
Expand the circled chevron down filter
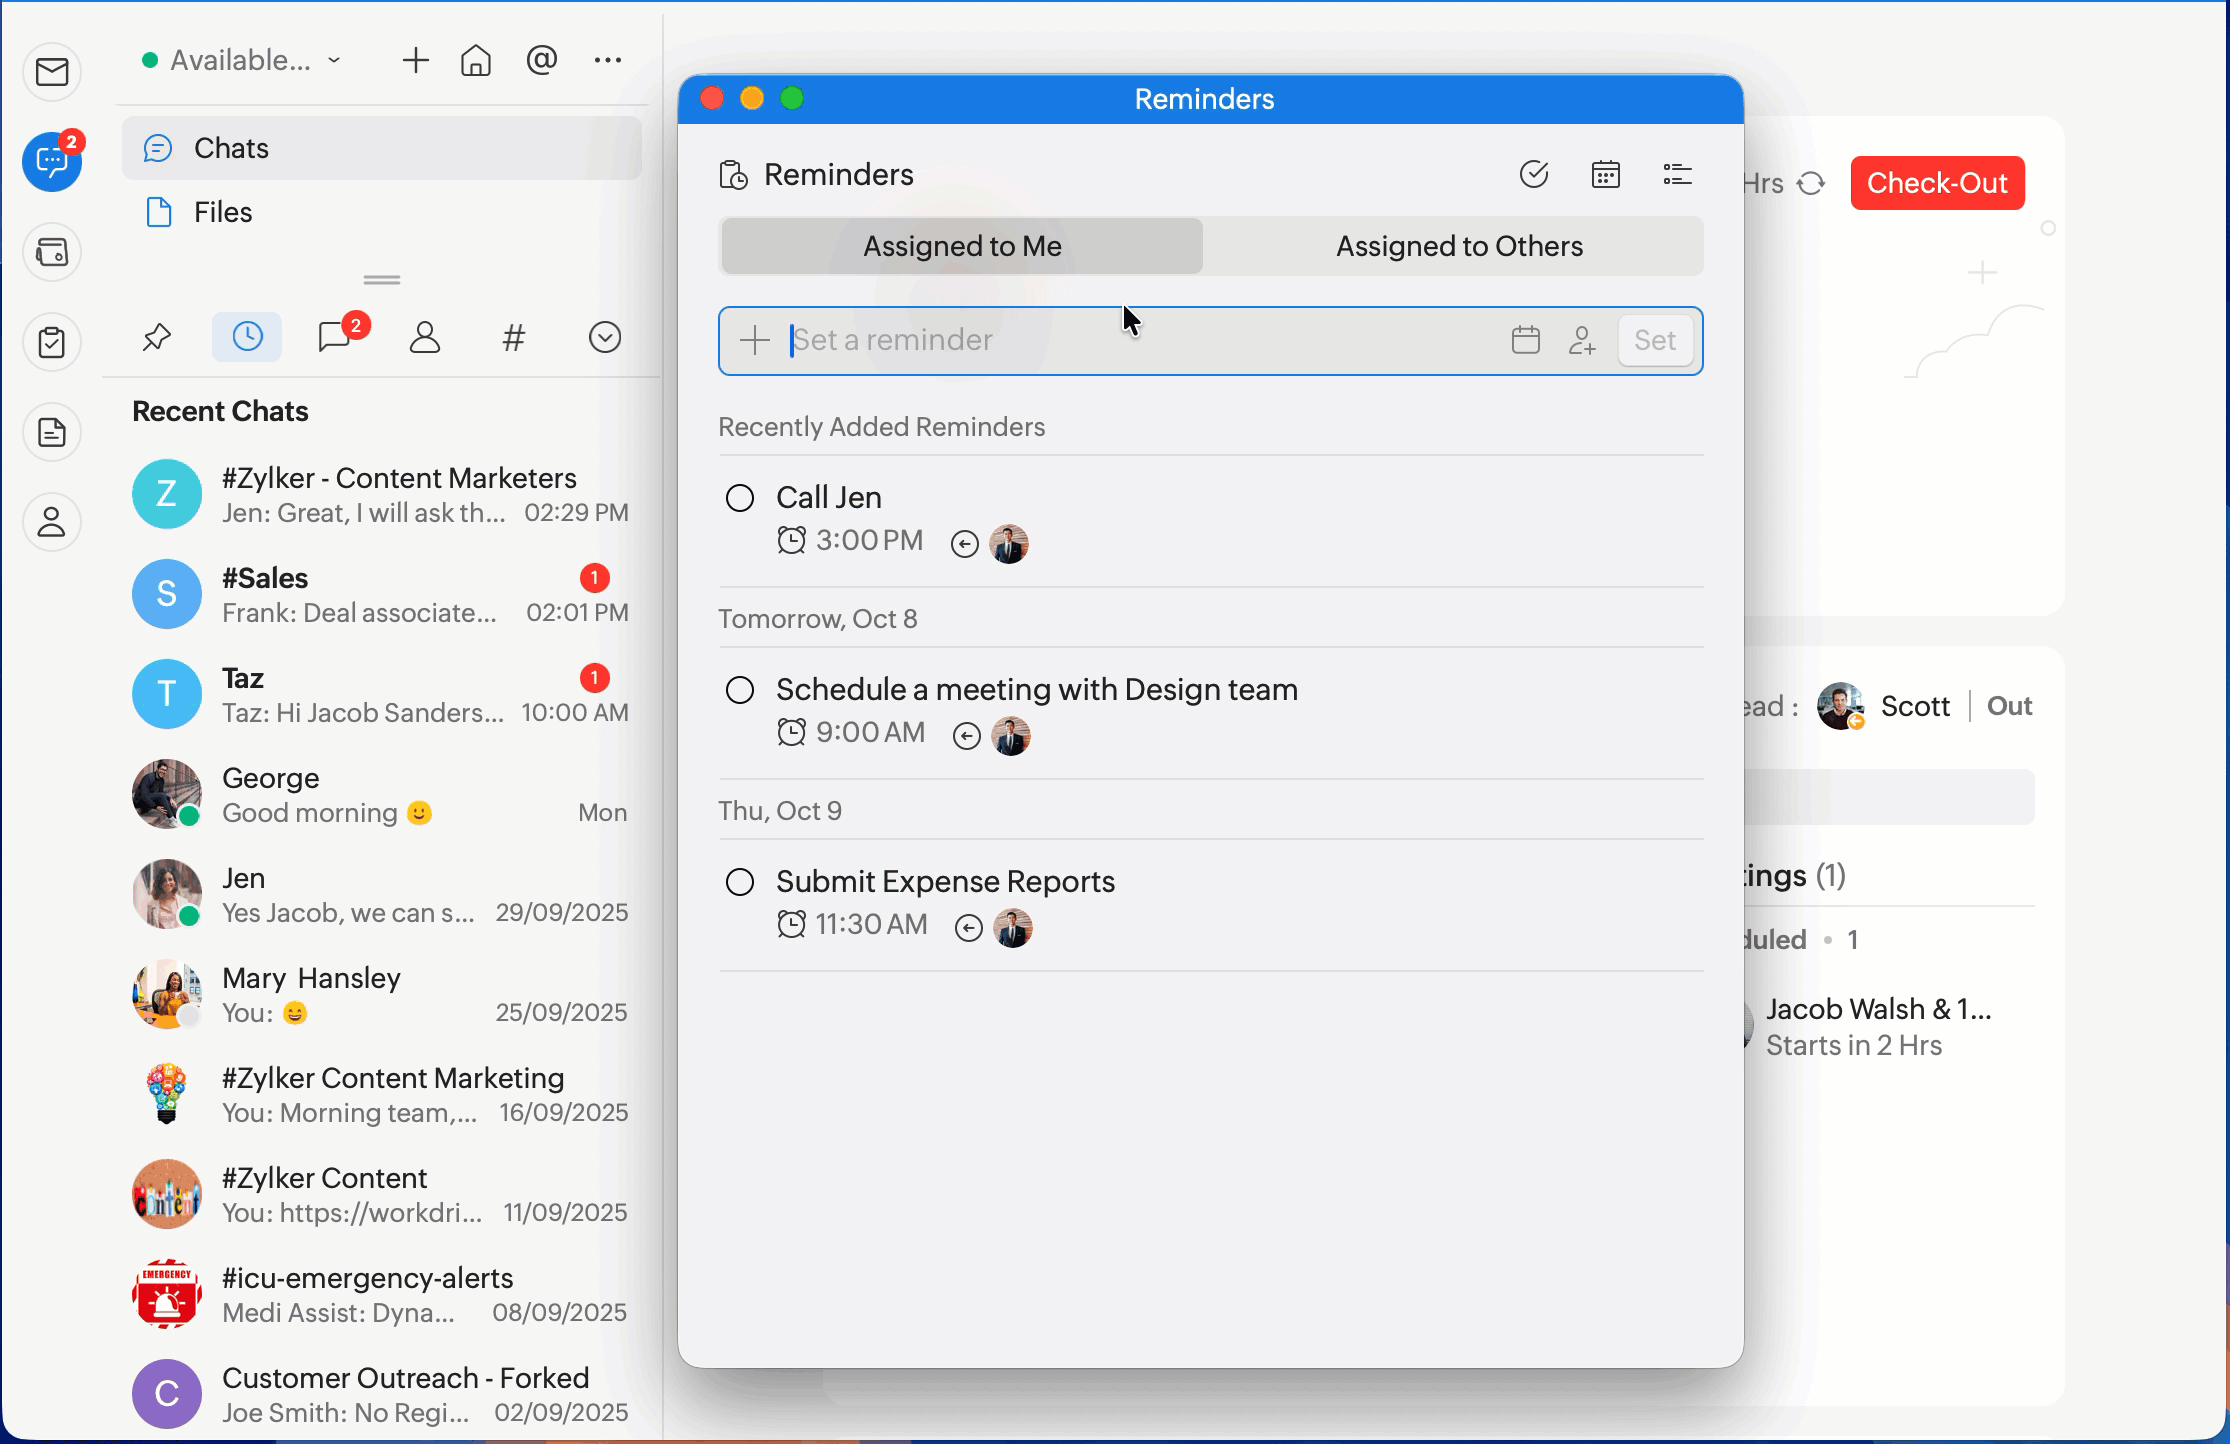tap(605, 338)
